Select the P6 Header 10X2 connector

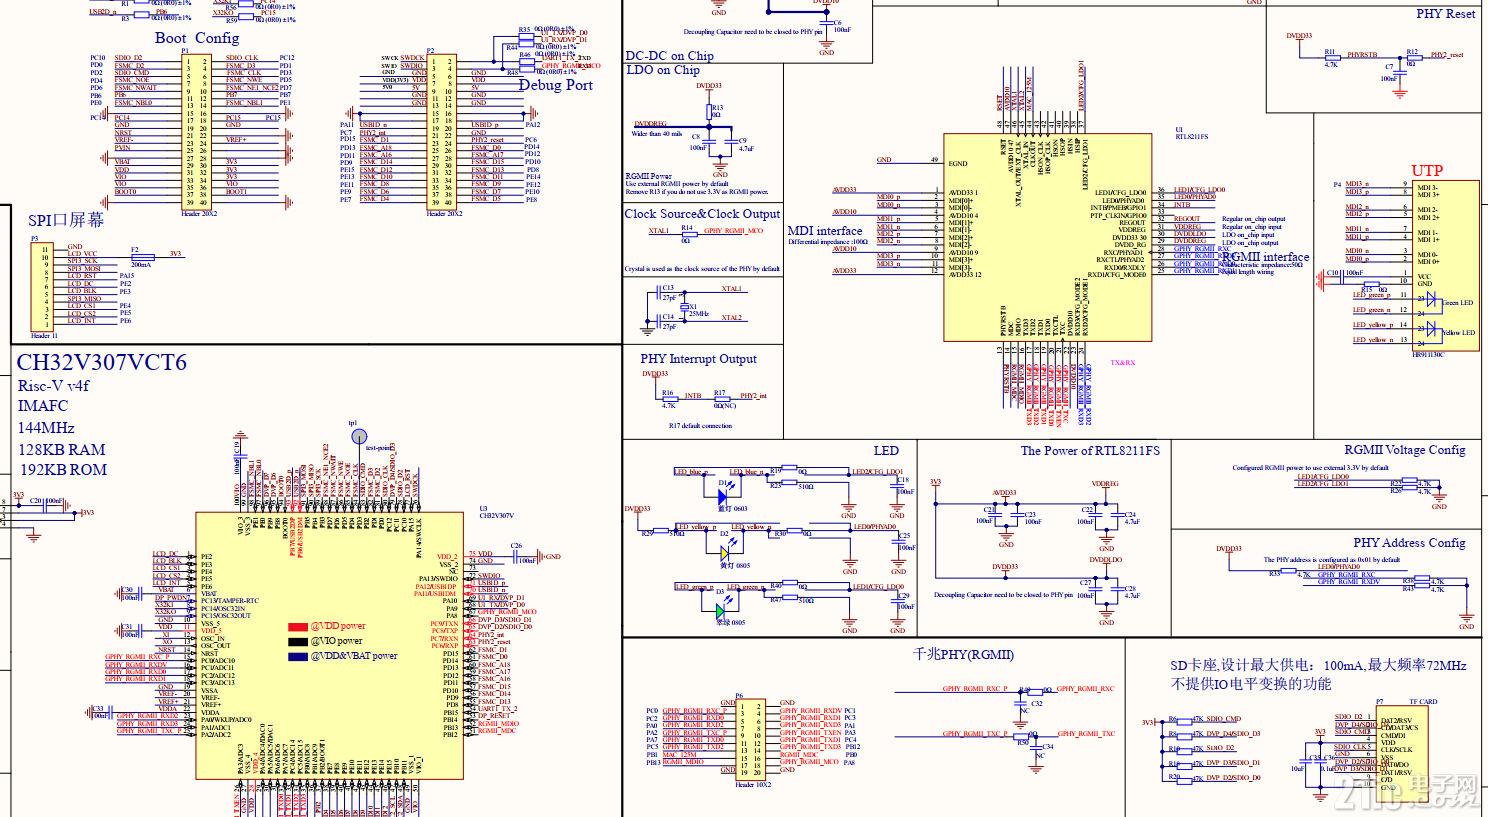[750, 739]
